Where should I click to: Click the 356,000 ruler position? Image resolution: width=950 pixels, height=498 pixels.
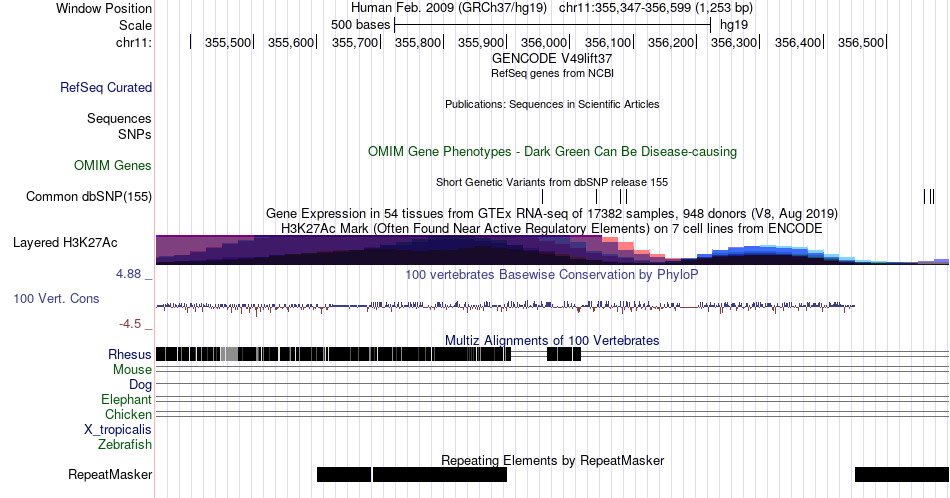tap(544, 42)
